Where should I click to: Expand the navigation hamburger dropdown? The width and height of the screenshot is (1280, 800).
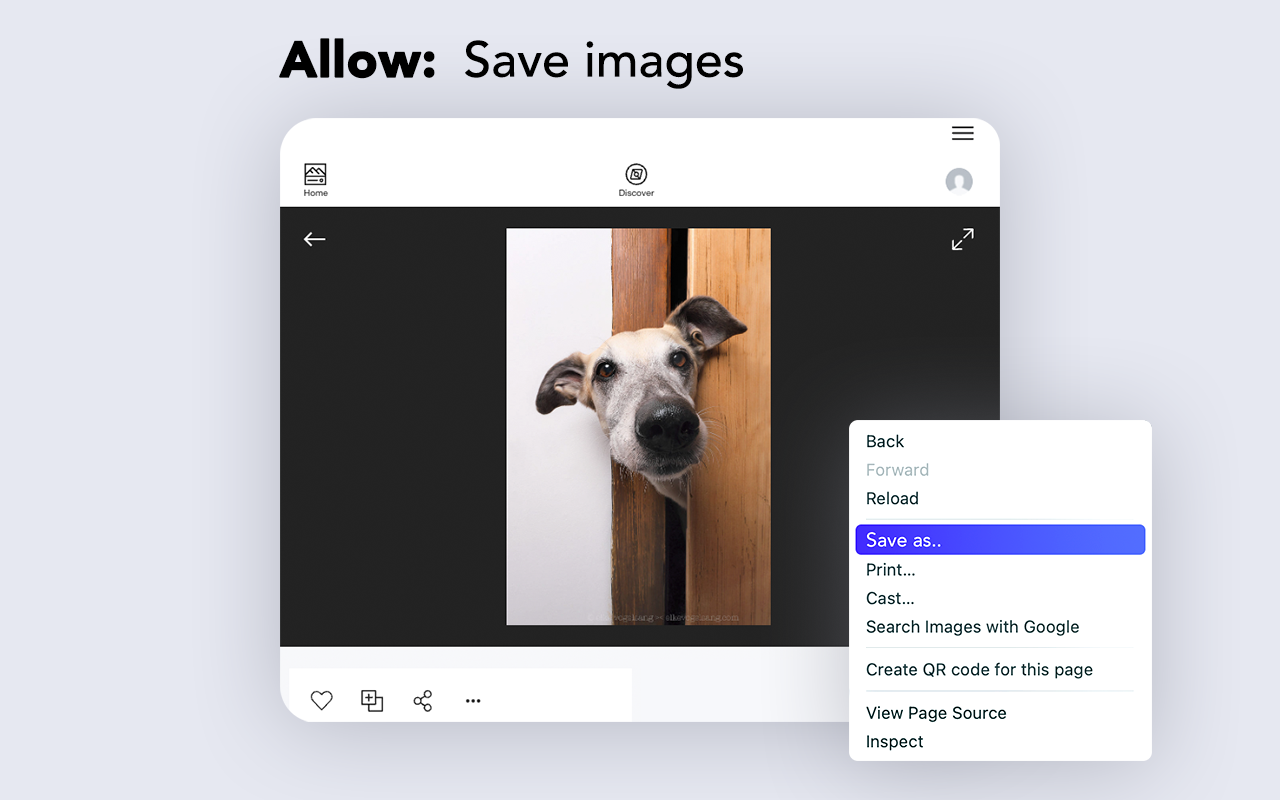pyautogui.click(x=962, y=133)
